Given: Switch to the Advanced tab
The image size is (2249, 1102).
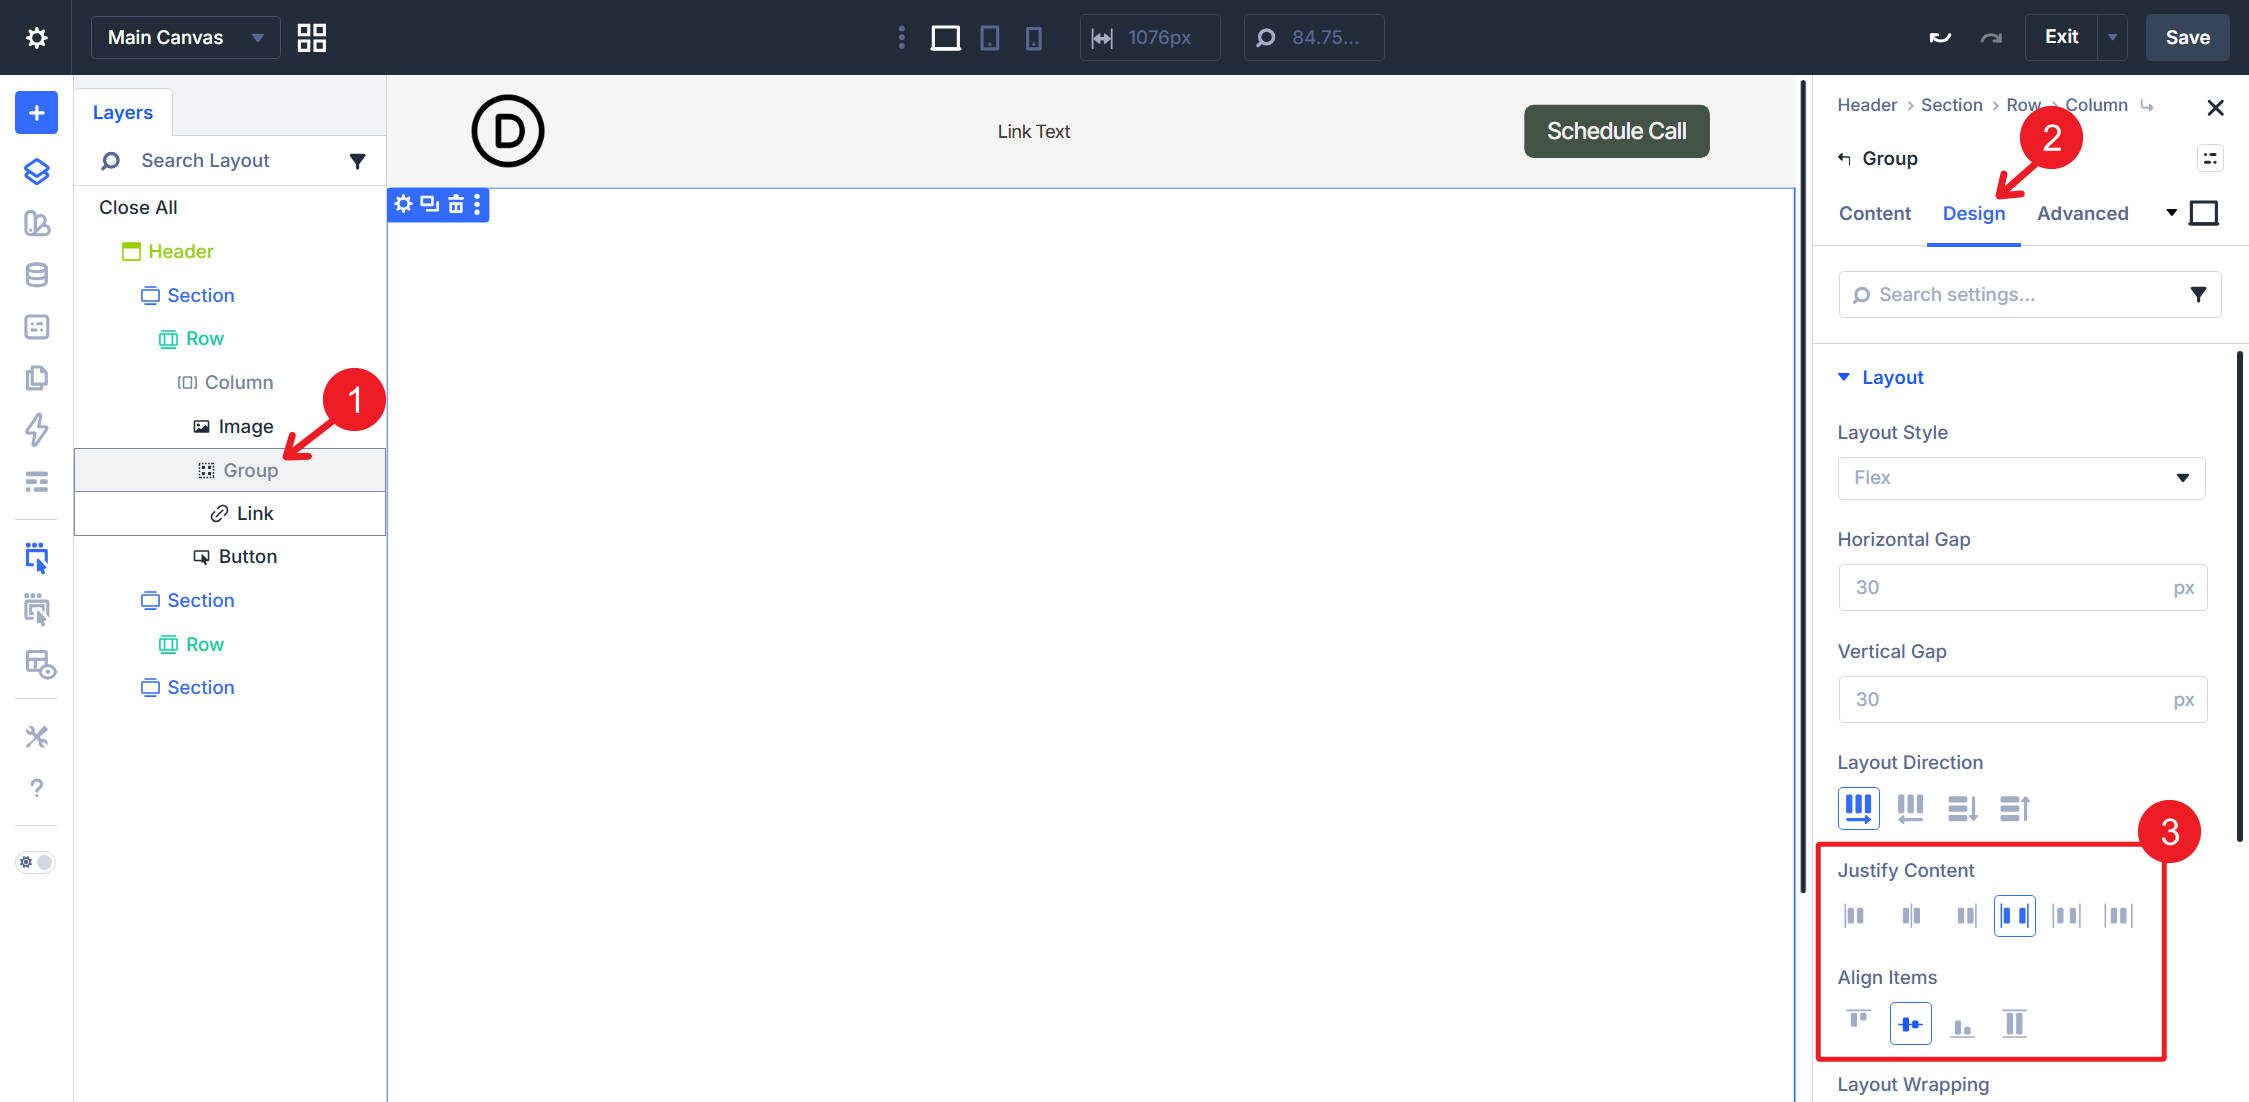Looking at the screenshot, I should [x=2082, y=213].
